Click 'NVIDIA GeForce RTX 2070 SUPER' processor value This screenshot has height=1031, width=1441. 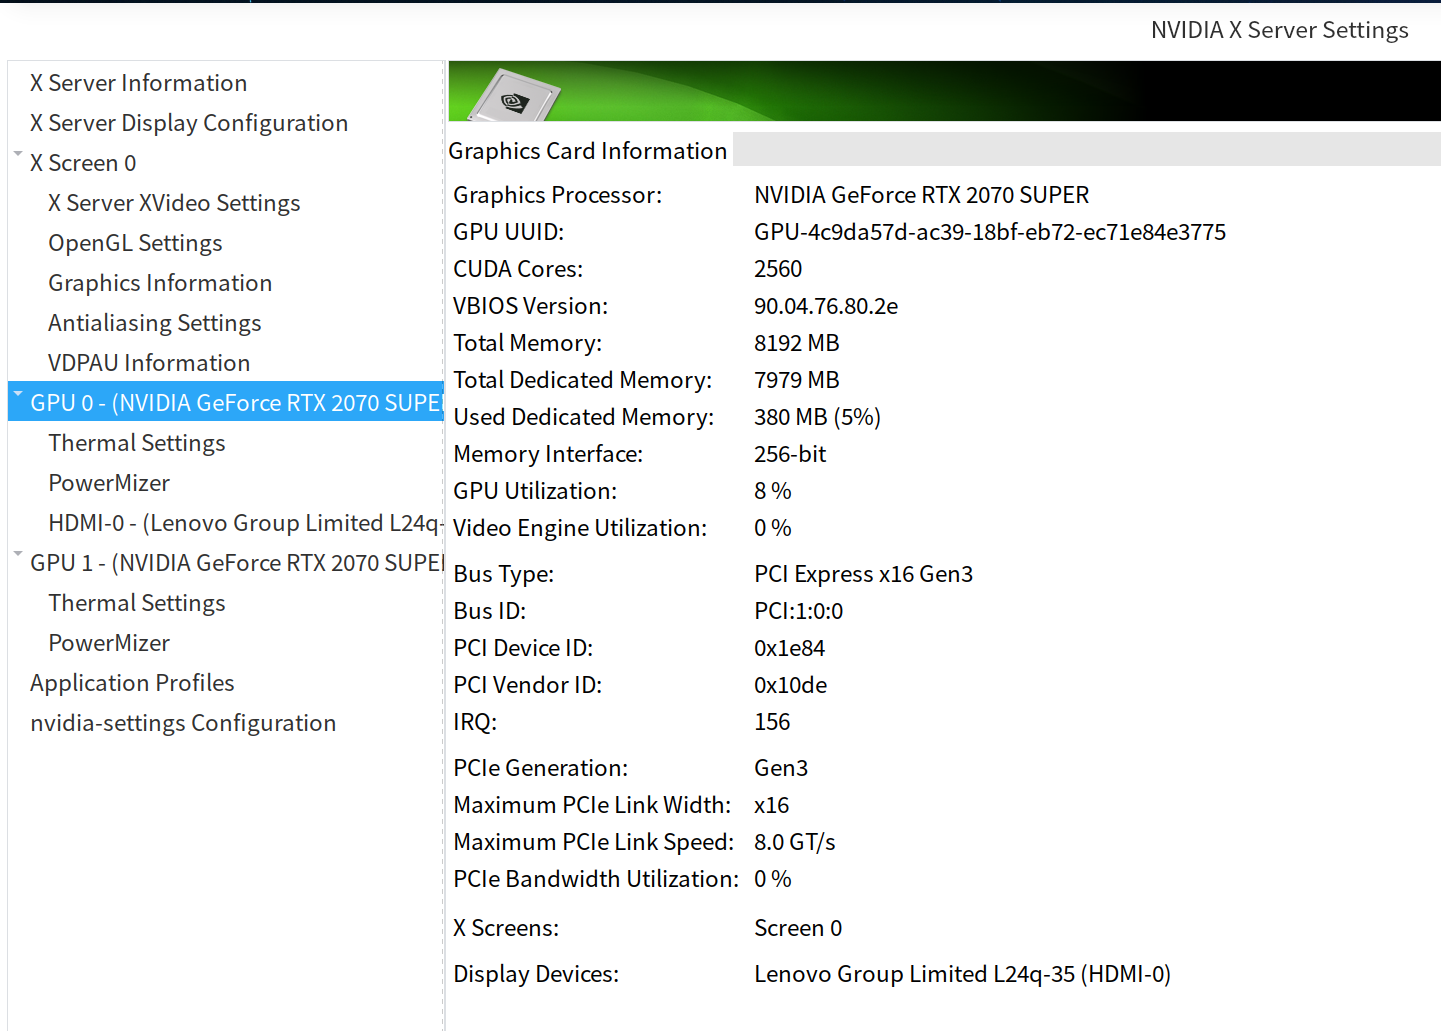click(x=922, y=195)
